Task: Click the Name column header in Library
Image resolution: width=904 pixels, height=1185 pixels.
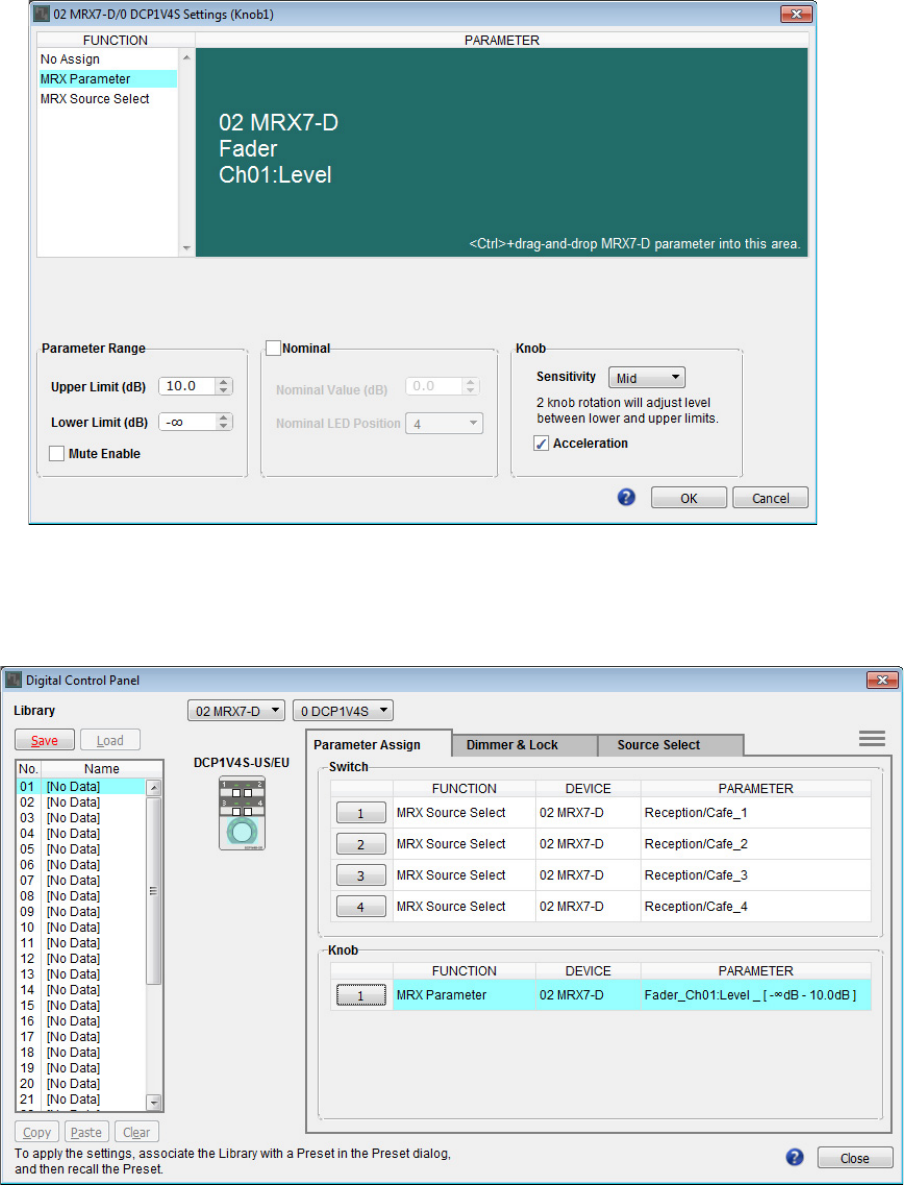Action: 101,769
